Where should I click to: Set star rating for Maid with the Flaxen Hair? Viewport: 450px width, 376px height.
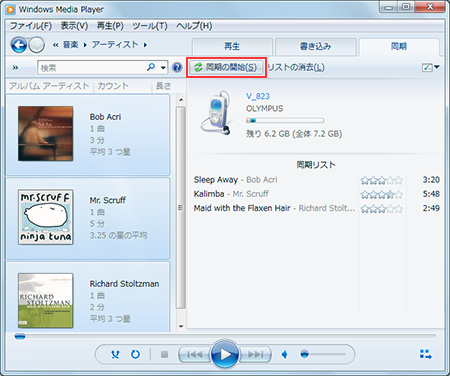[382, 209]
